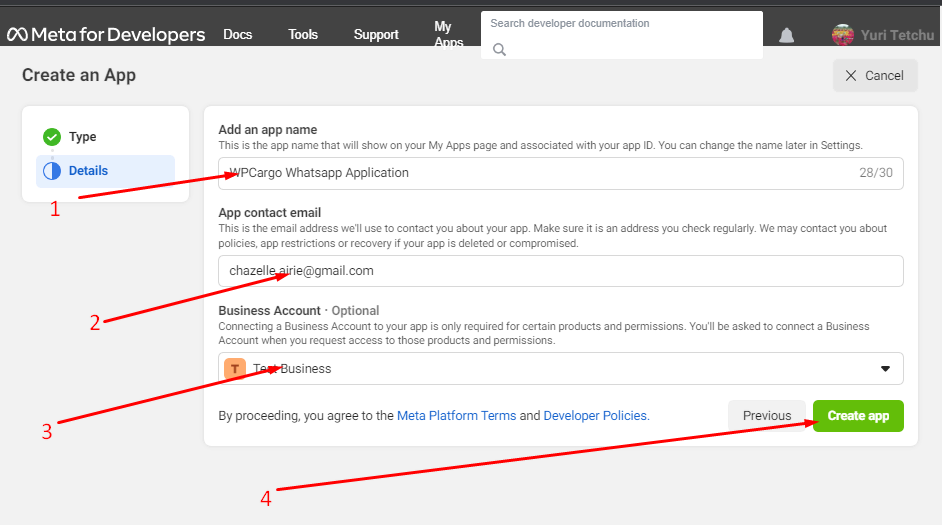The width and height of the screenshot is (942, 525).
Task: Open the Meta Platform Terms link
Action: [x=456, y=416]
